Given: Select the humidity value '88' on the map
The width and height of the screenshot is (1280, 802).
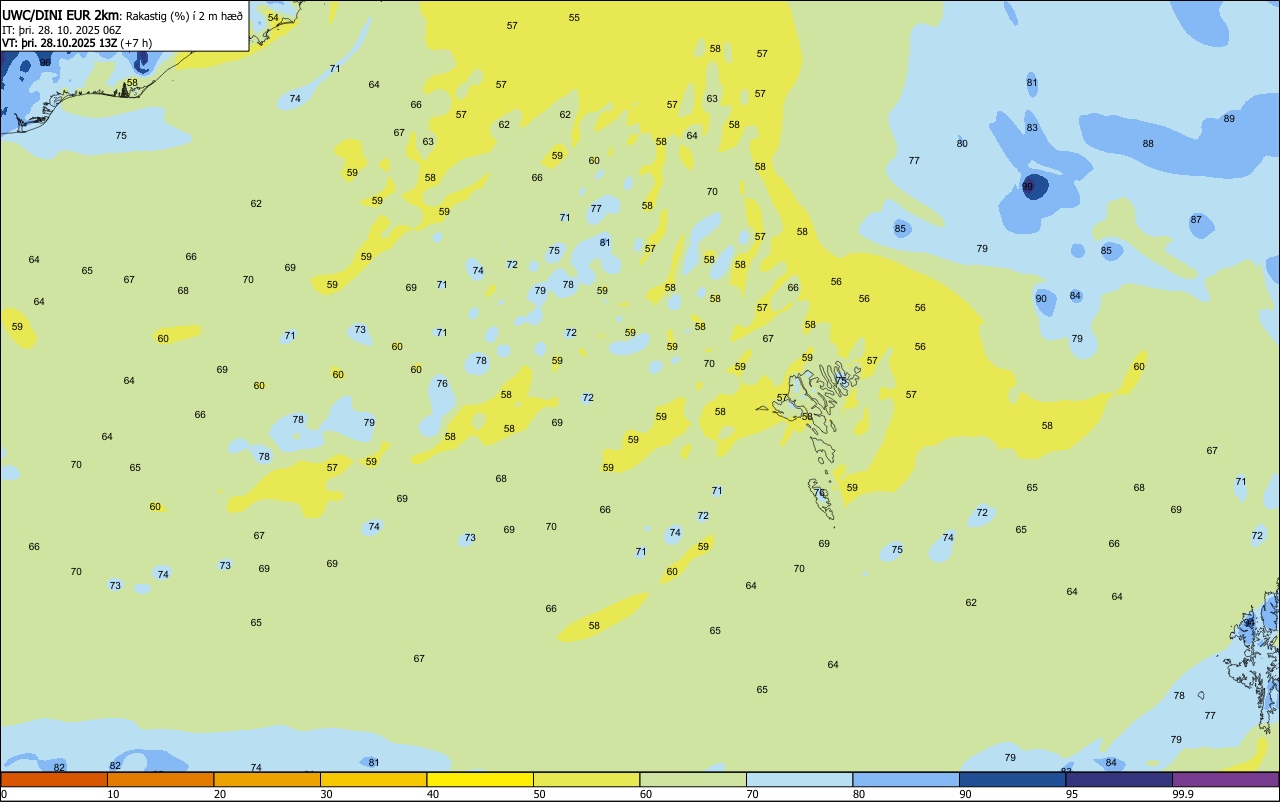Looking at the screenshot, I should [x=1148, y=144].
